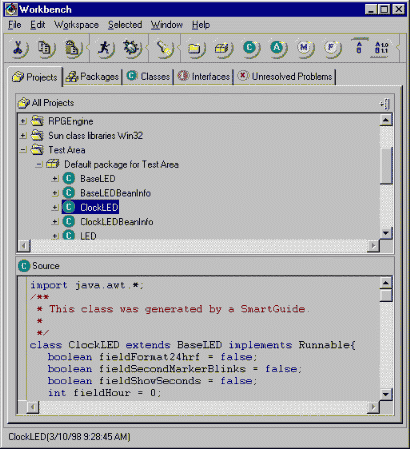Image resolution: width=410 pixels, height=449 pixels.
Task: Switch to the Packages tab
Action: tap(93, 77)
